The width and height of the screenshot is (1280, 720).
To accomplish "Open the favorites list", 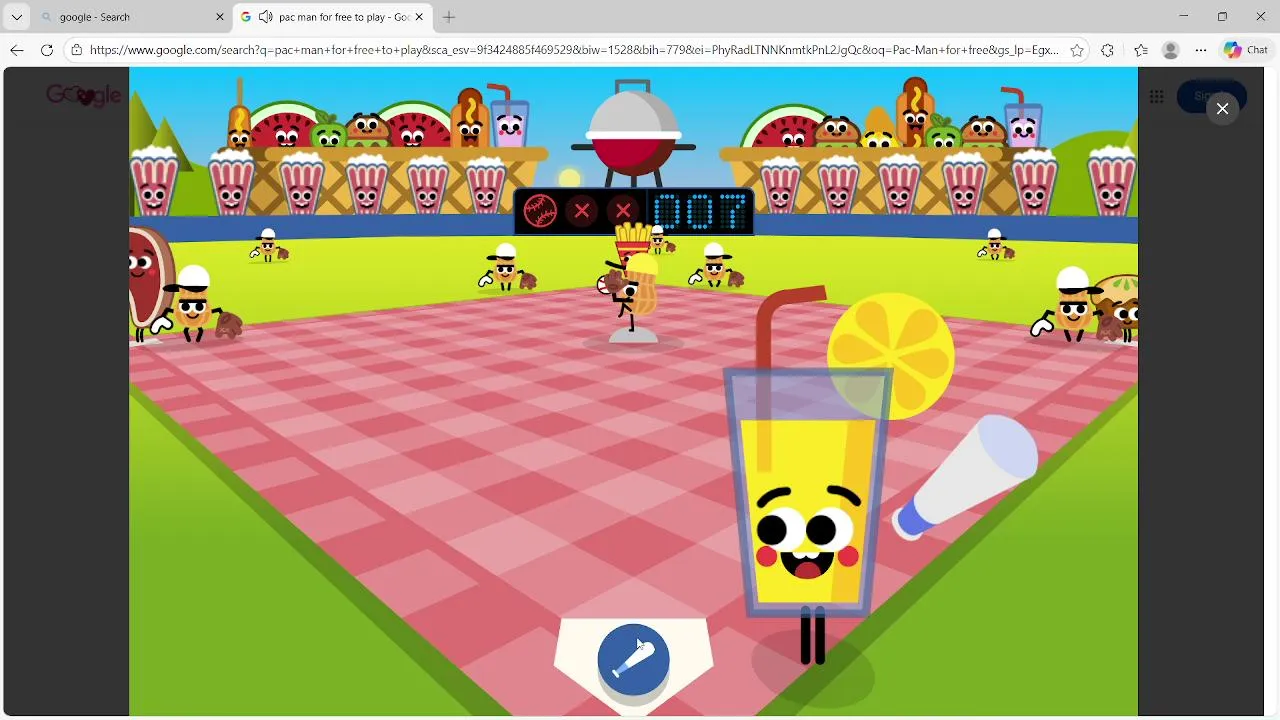I will coord(1141,50).
